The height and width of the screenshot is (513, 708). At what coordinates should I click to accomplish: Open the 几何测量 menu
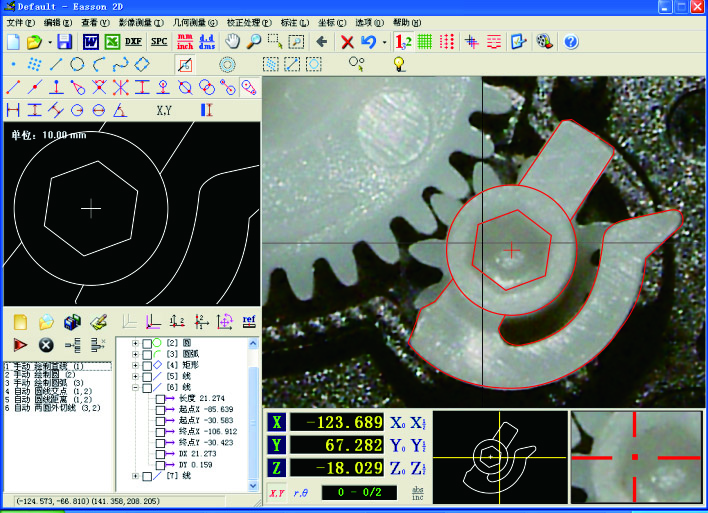(219, 21)
